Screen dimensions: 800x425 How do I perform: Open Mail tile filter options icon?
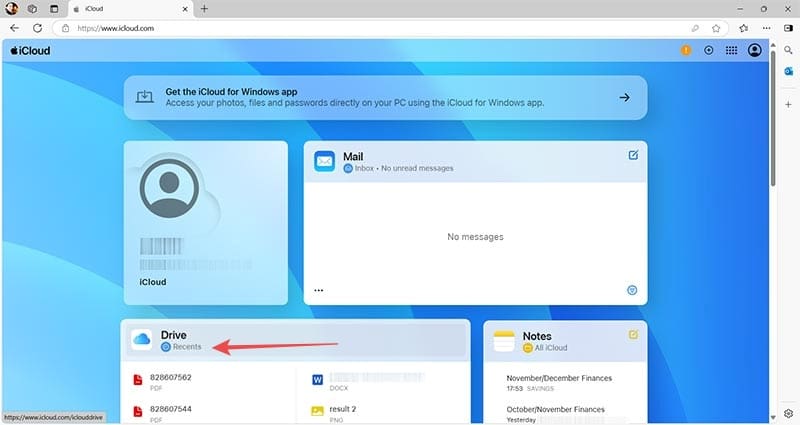click(632, 290)
